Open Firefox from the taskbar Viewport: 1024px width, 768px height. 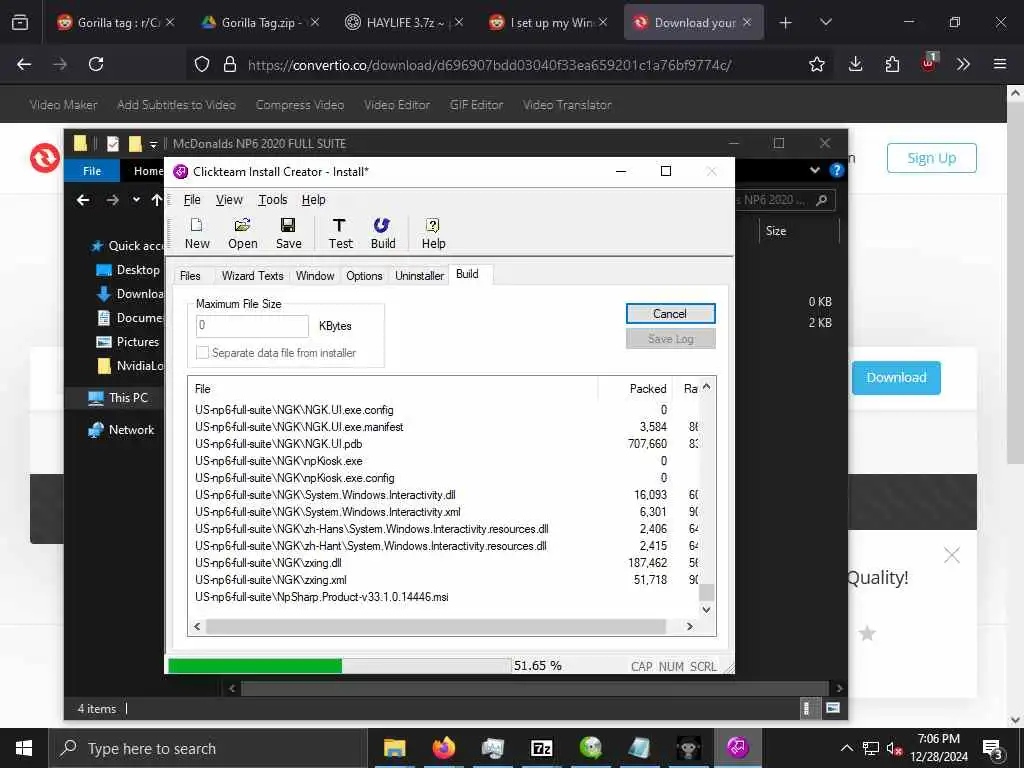(443, 748)
